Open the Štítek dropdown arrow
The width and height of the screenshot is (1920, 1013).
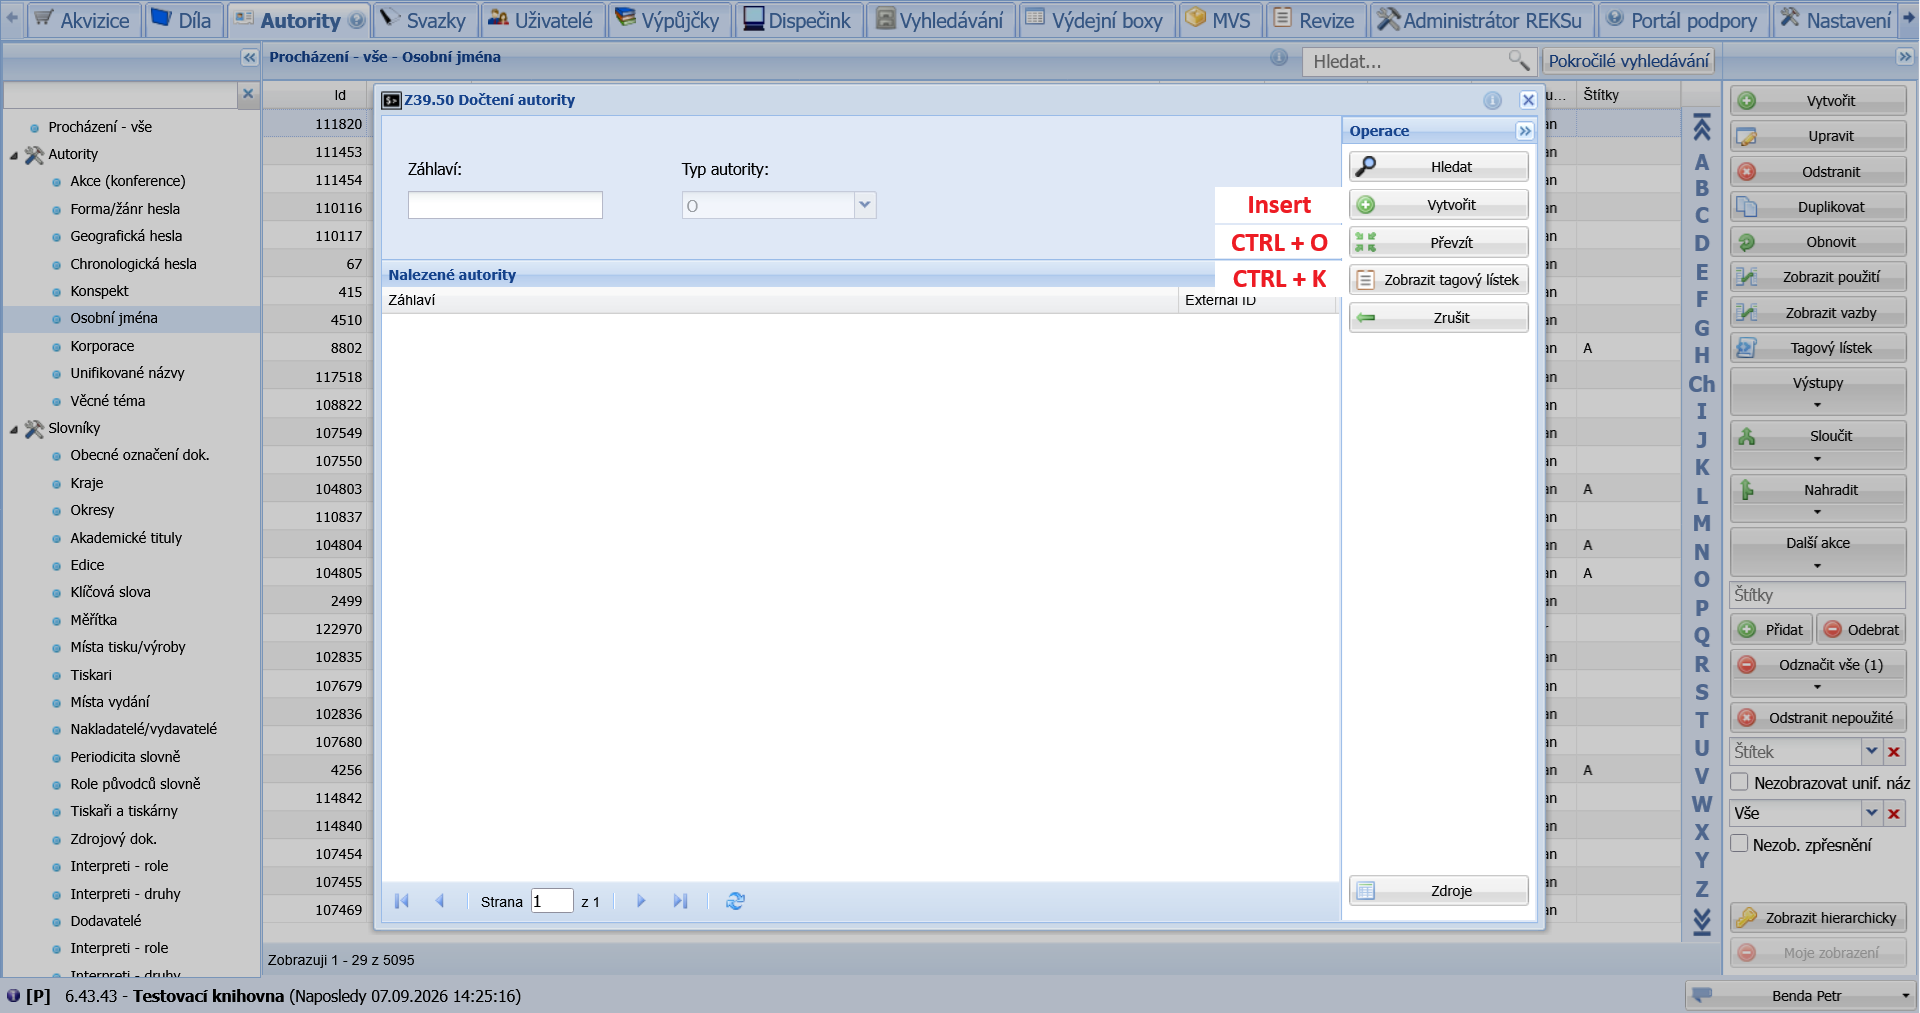click(1871, 751)
